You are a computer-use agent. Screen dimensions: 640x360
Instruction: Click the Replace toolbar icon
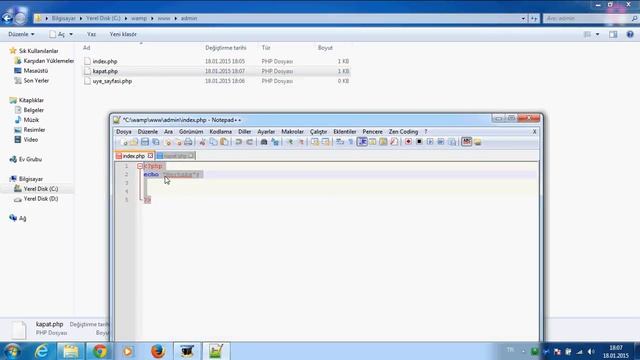click(275, 142)
